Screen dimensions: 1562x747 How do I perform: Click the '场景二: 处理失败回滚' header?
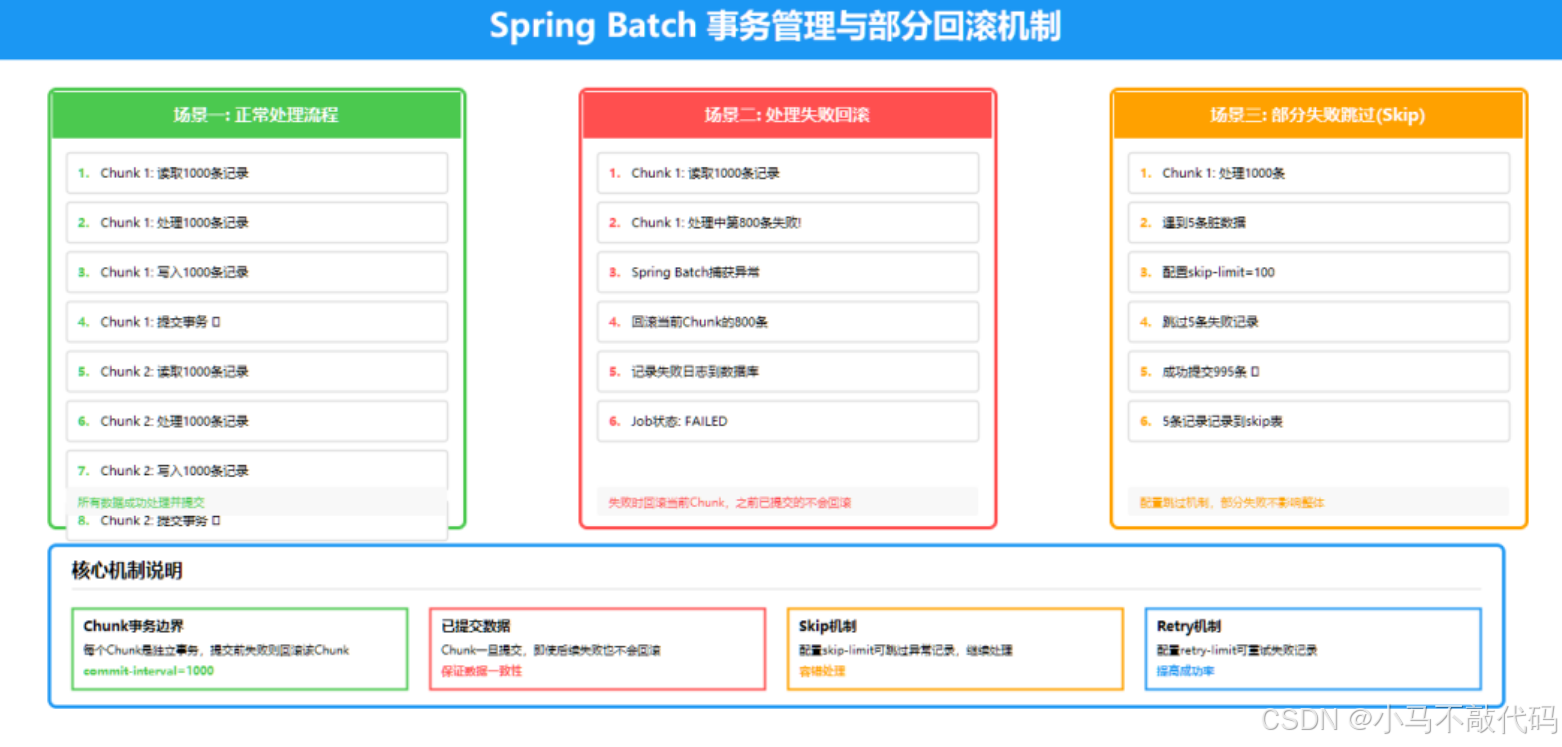pos(787,115)
